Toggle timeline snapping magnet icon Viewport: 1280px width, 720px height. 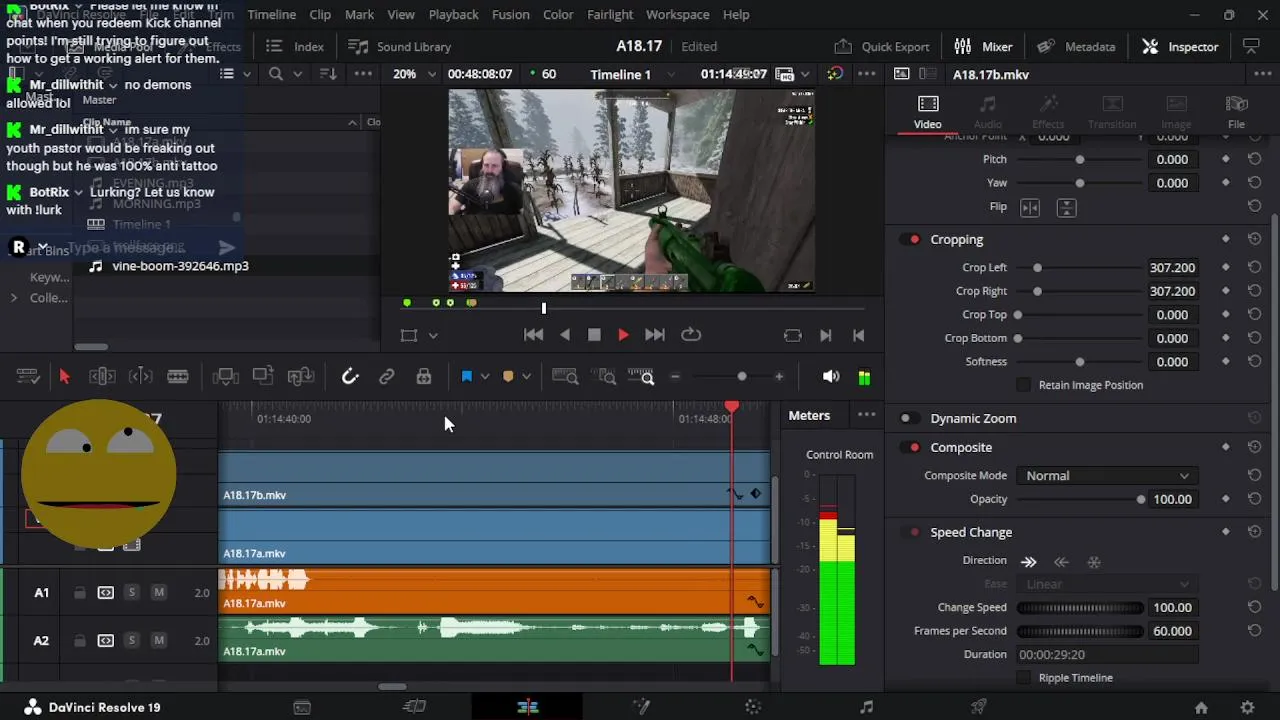(x=350, y=377)
